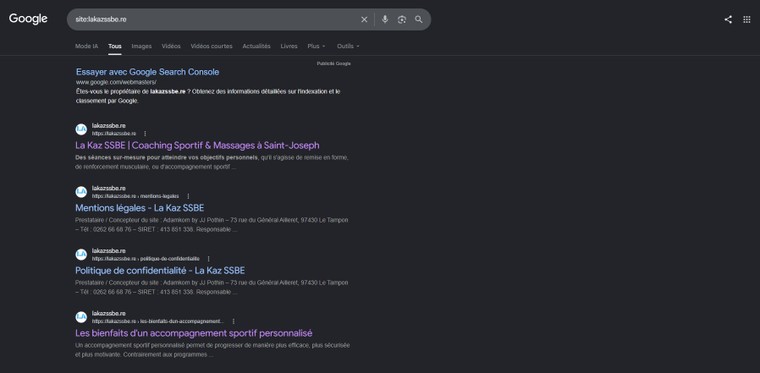Viewport: 760px width, 373px height.
Task: Click favicon of the homepage result
Action: point(81,129)
